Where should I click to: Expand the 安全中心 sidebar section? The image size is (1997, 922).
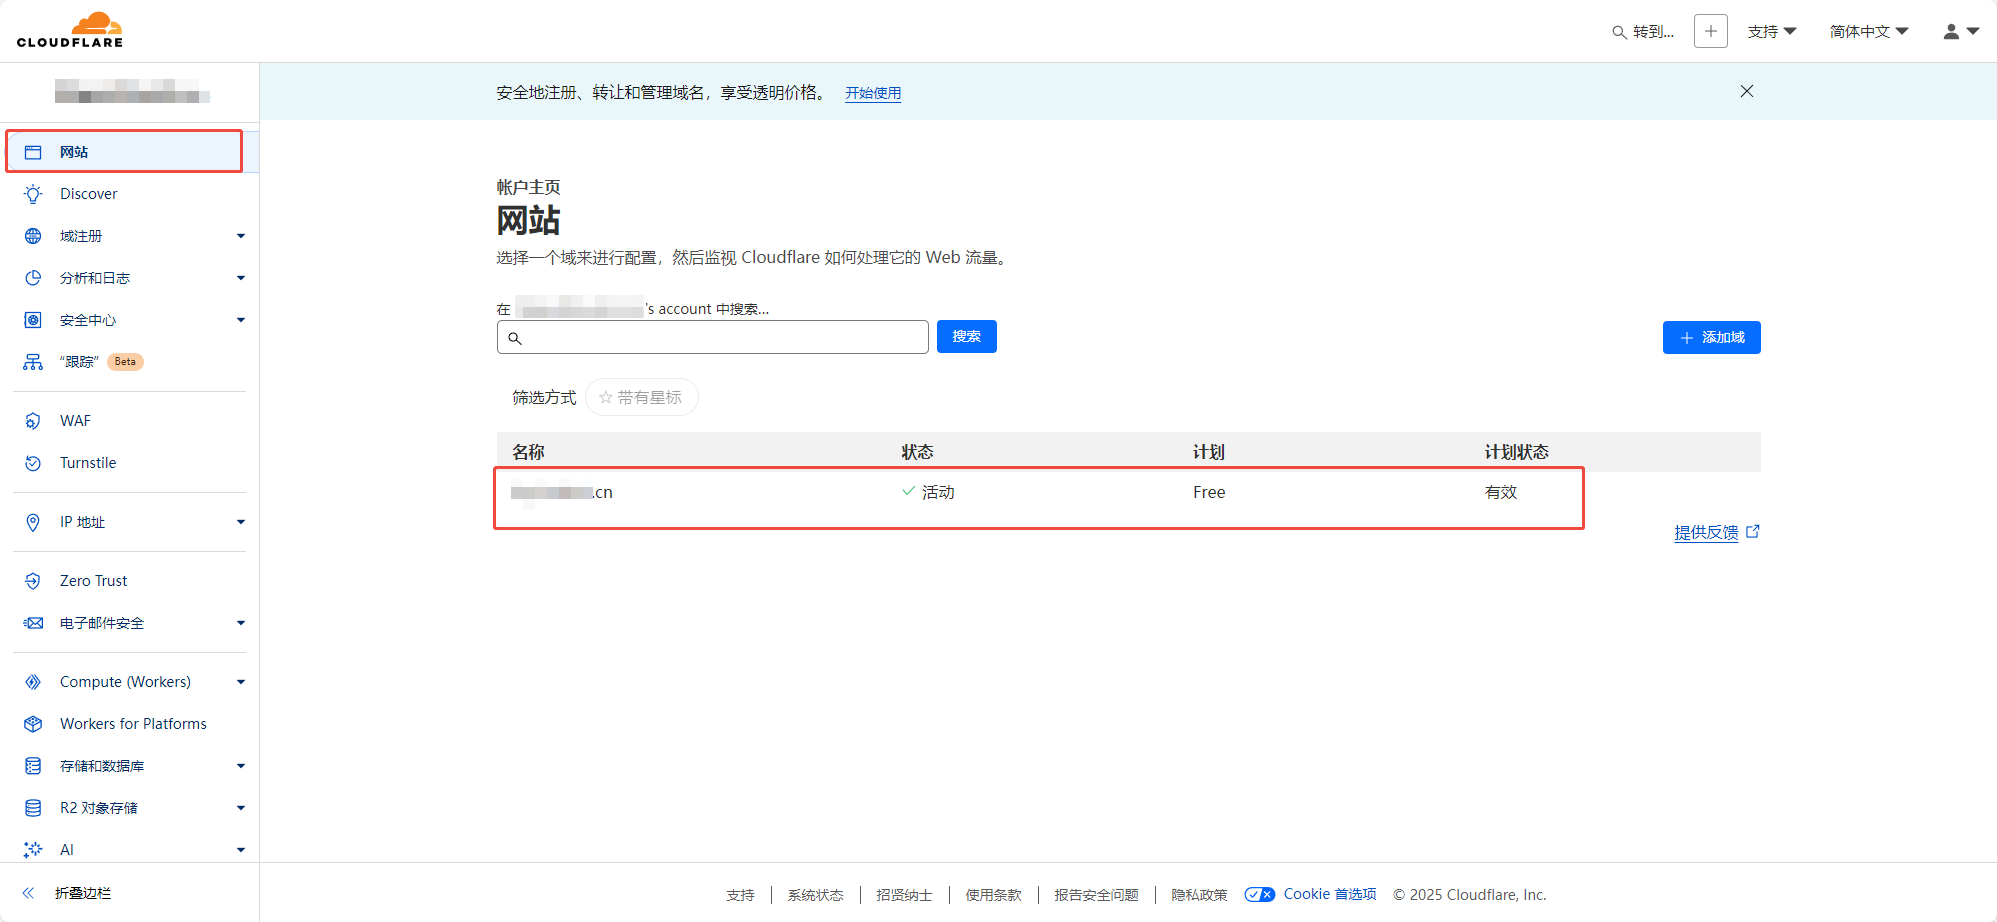[241, 320]
